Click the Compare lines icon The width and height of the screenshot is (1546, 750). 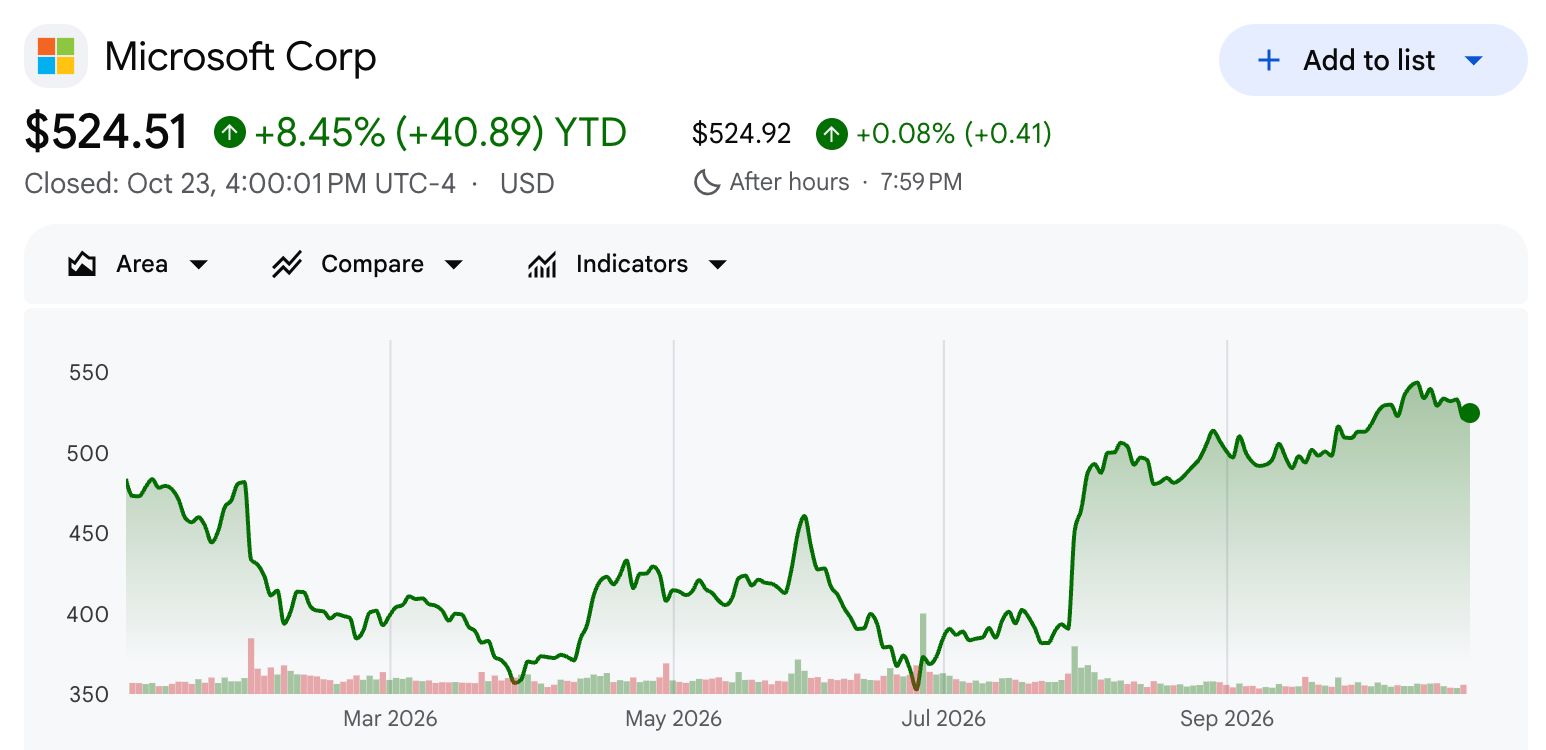287,264
